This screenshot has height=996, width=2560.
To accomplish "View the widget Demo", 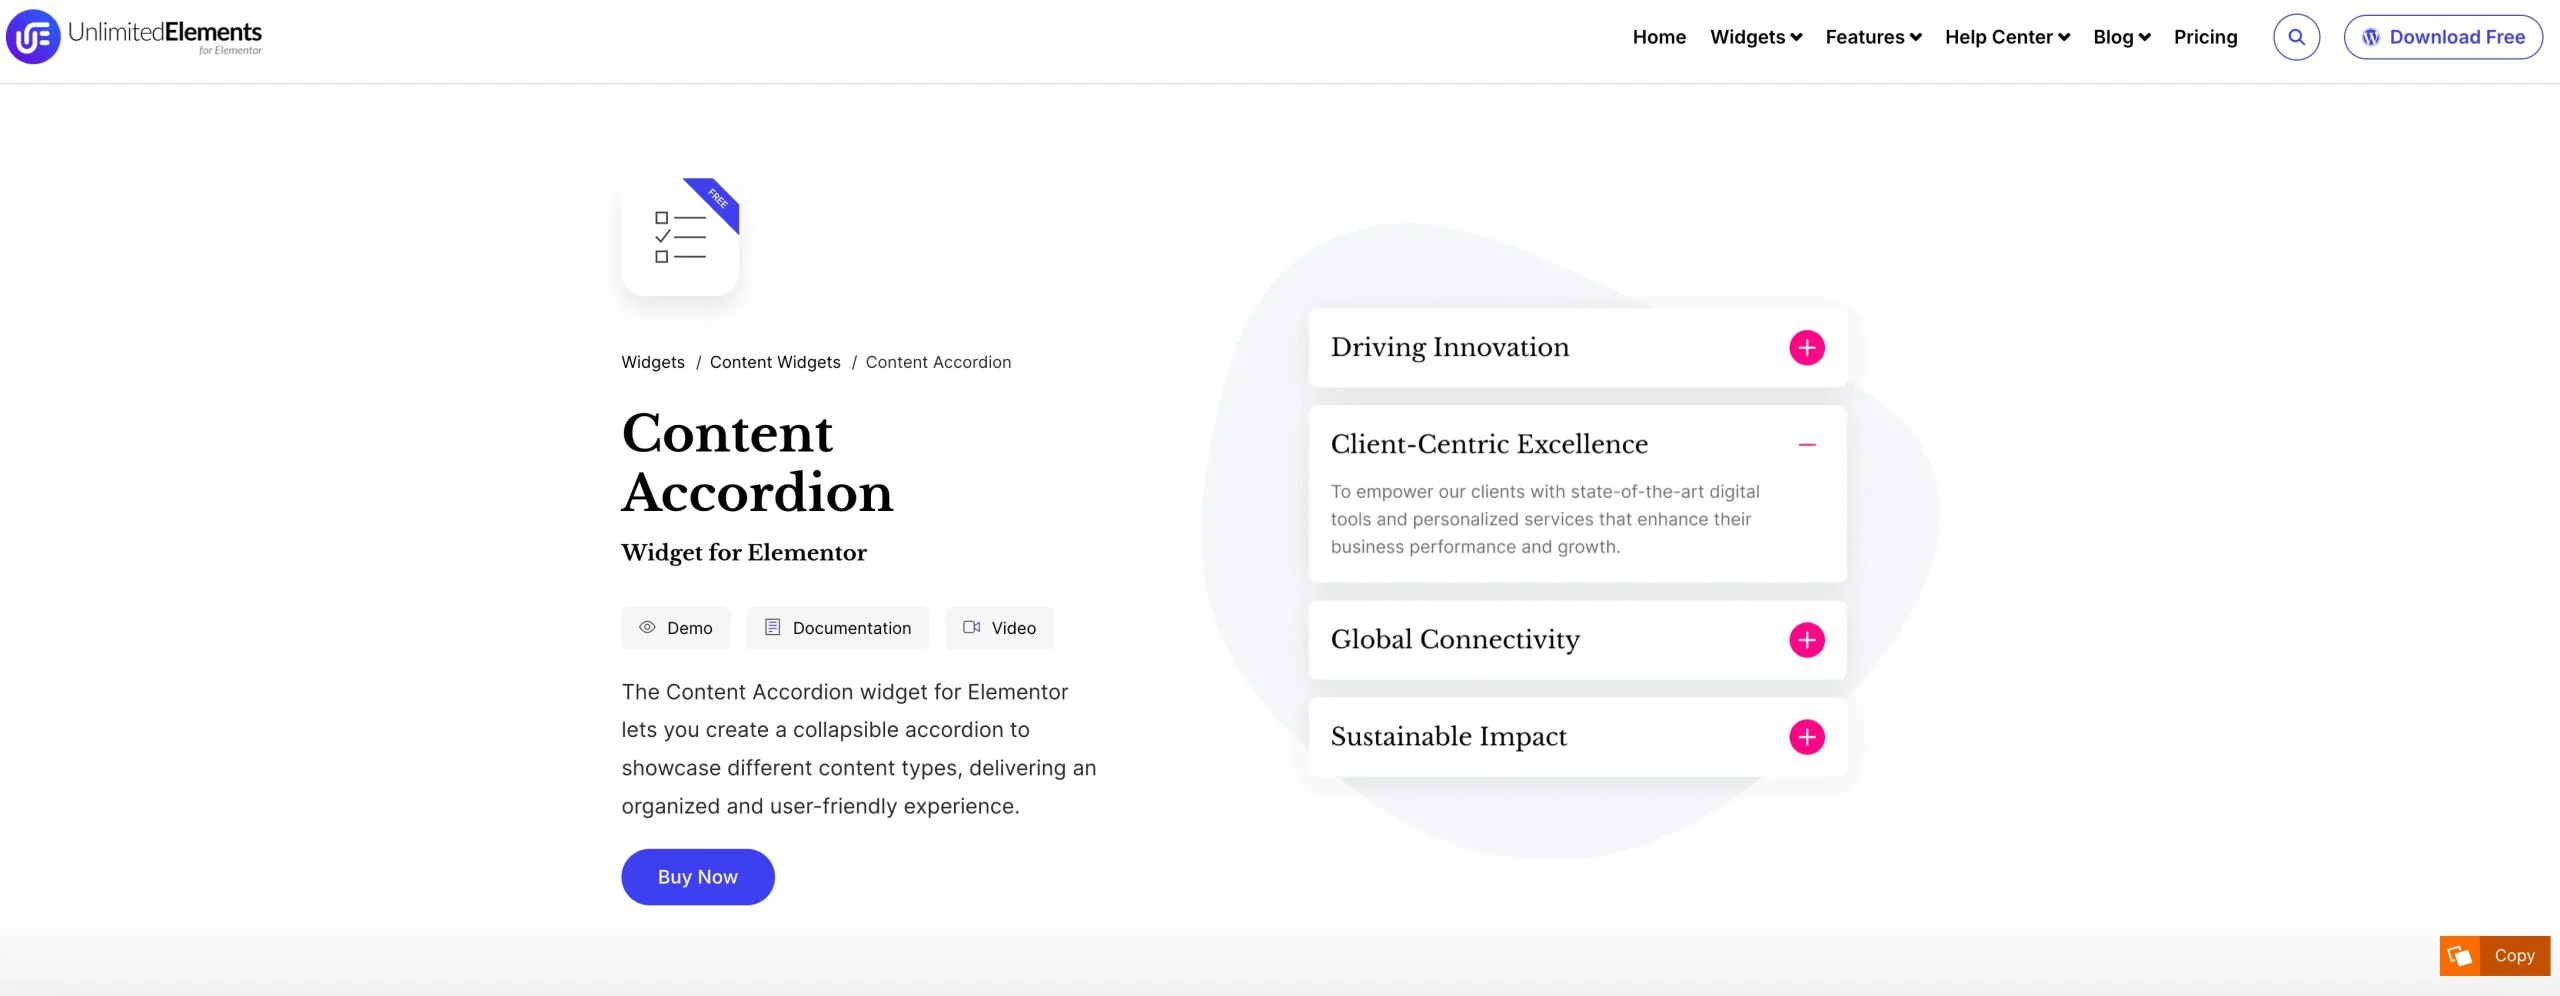I will (x=676, y=628).
